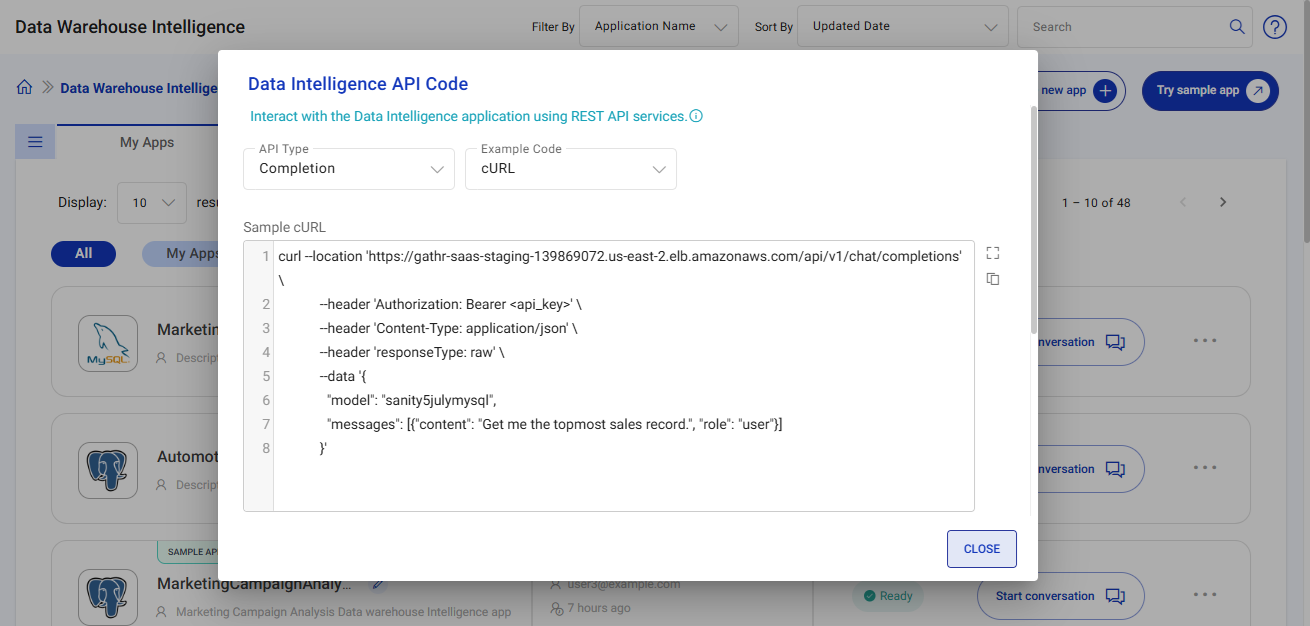The image size is (1310, 626).
Task: Open the ellipsis menu for MarketingCampaignAnaly
Action: 1205,596
